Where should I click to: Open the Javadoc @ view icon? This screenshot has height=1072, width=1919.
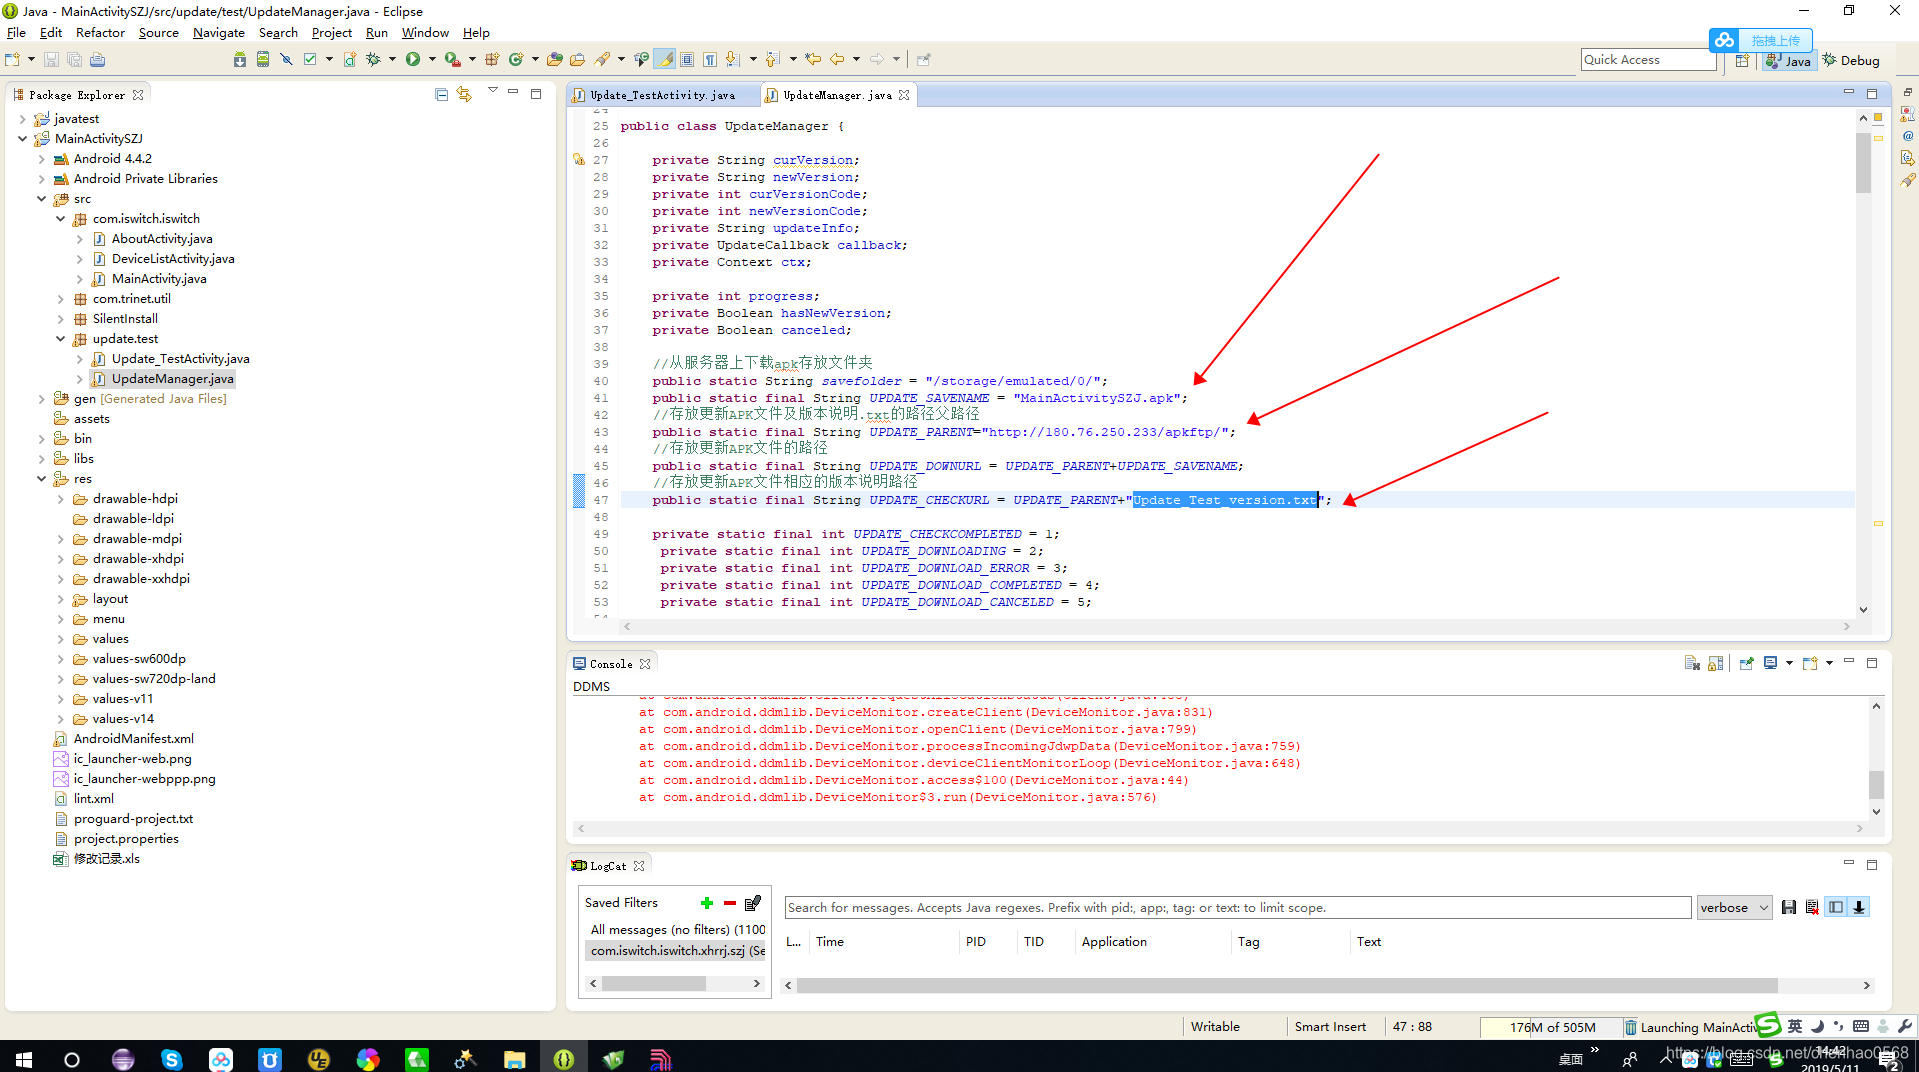point(1908,136)
